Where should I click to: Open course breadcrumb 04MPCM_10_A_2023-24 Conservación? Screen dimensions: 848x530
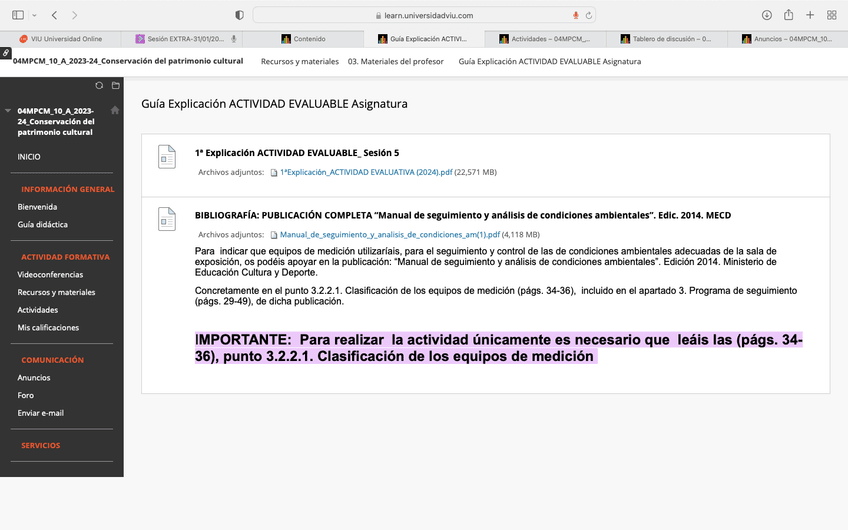pos(128,61)
